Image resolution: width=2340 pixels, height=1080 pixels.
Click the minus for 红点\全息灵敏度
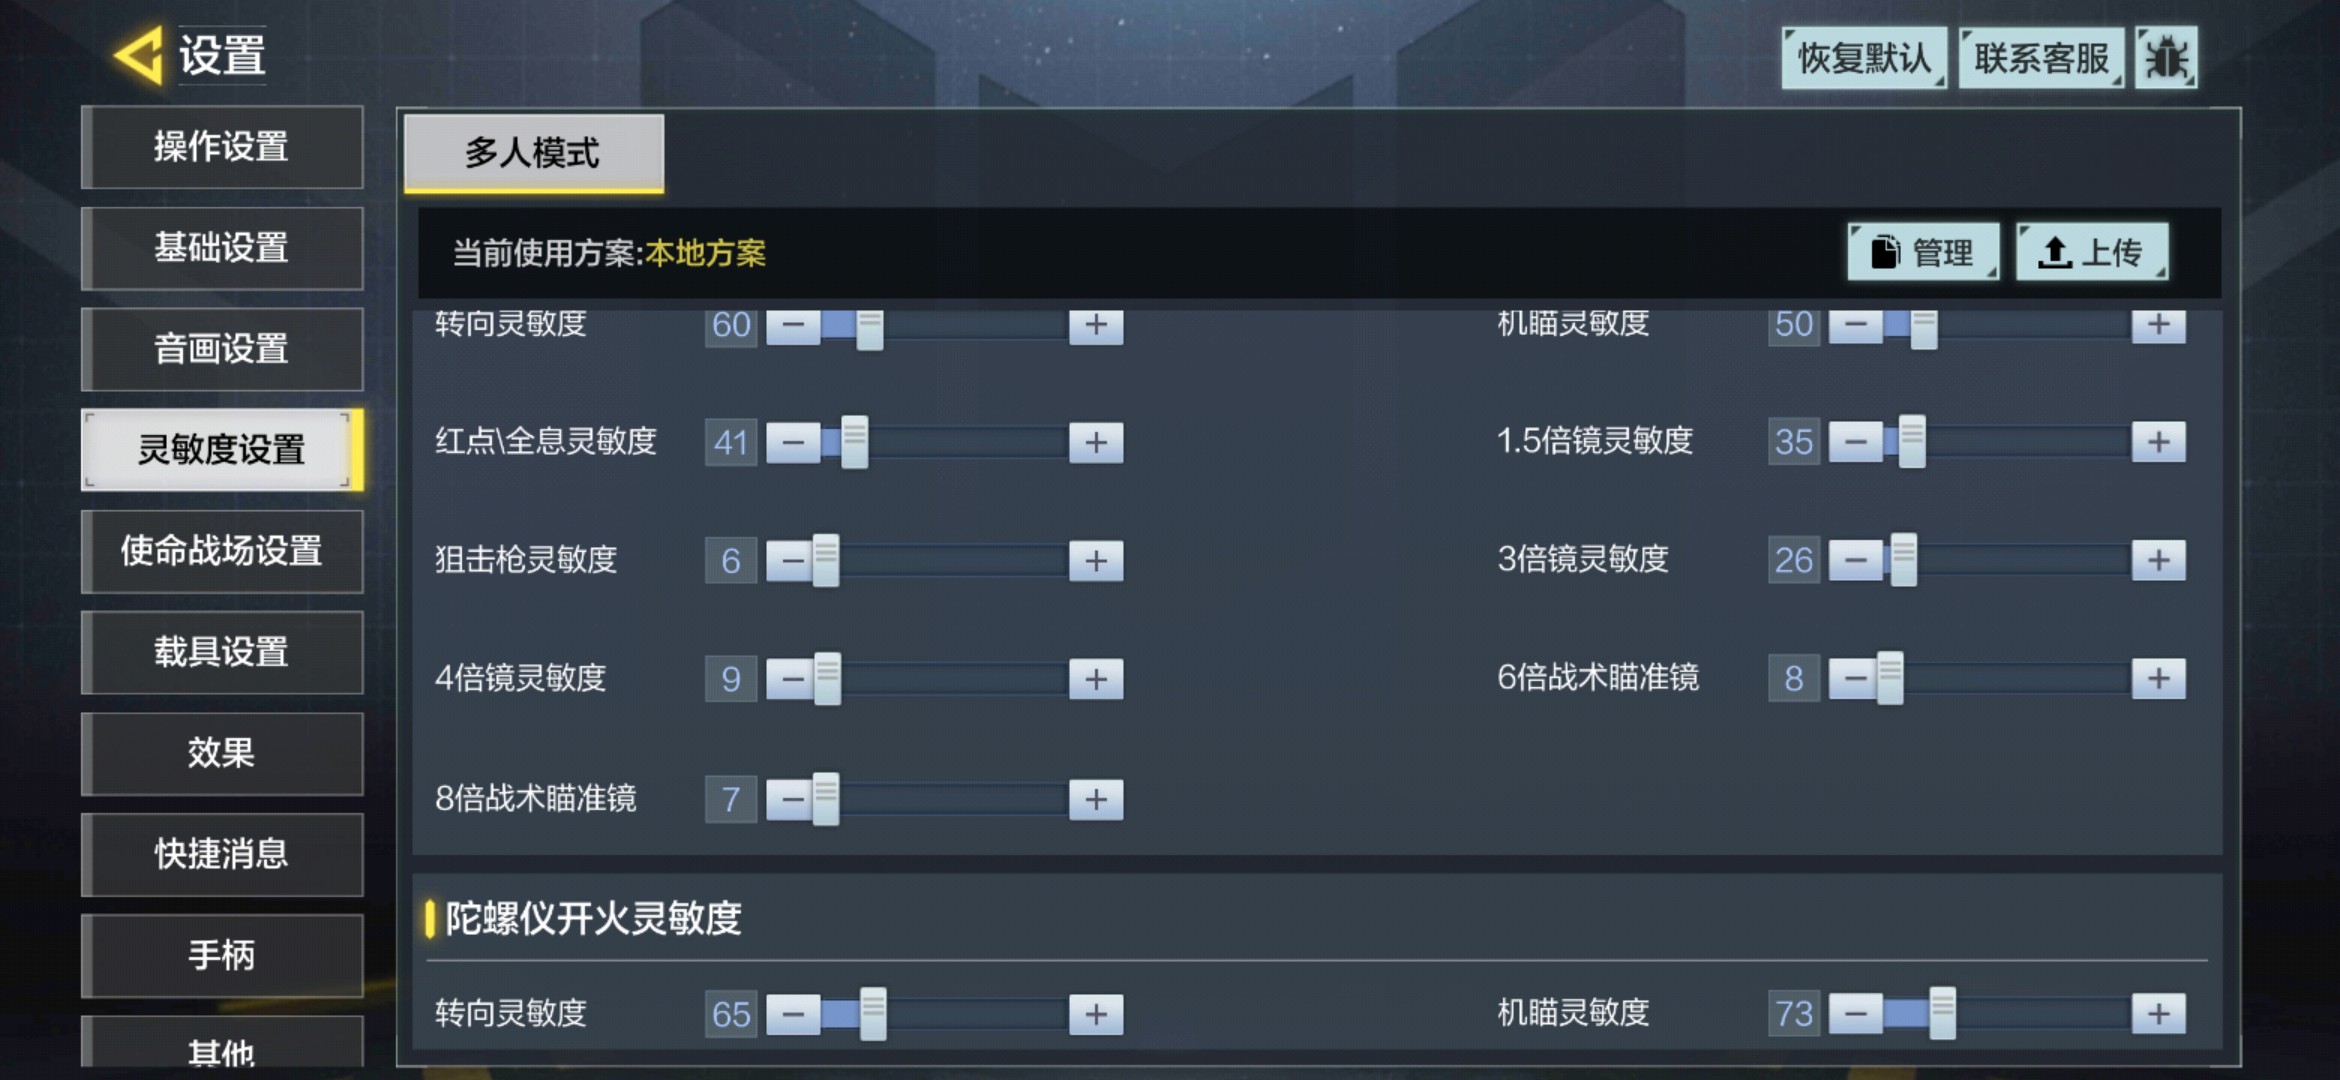tap(793, 442)
